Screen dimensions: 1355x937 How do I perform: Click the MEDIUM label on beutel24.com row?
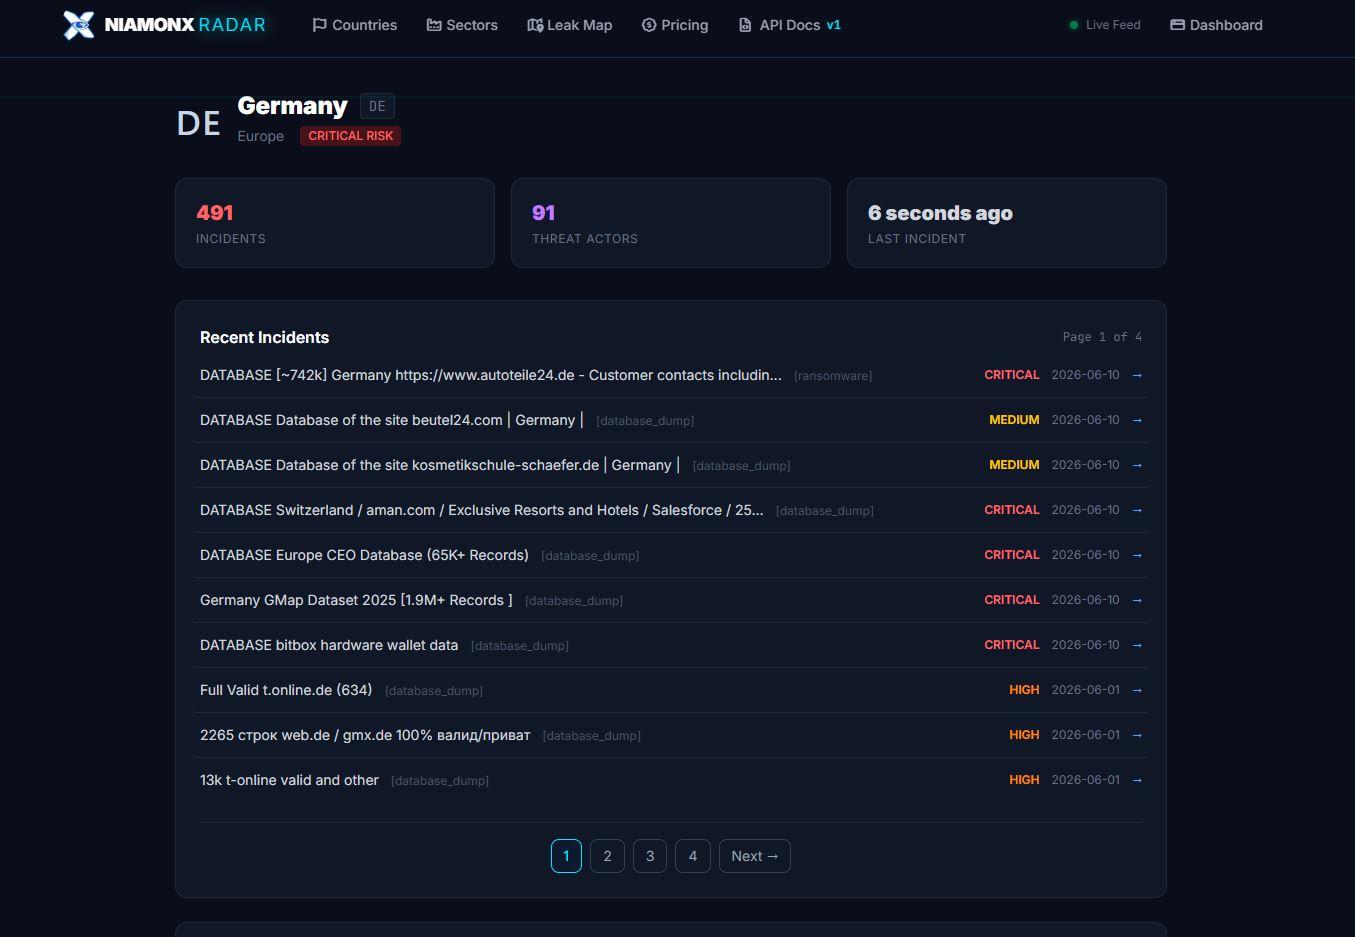coord(1014,420)
